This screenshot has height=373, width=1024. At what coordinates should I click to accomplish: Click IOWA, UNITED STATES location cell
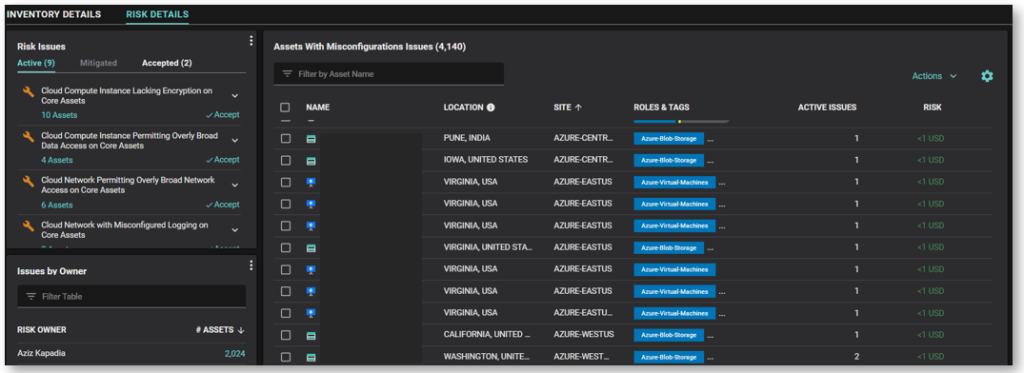click(x=486, y=160)
